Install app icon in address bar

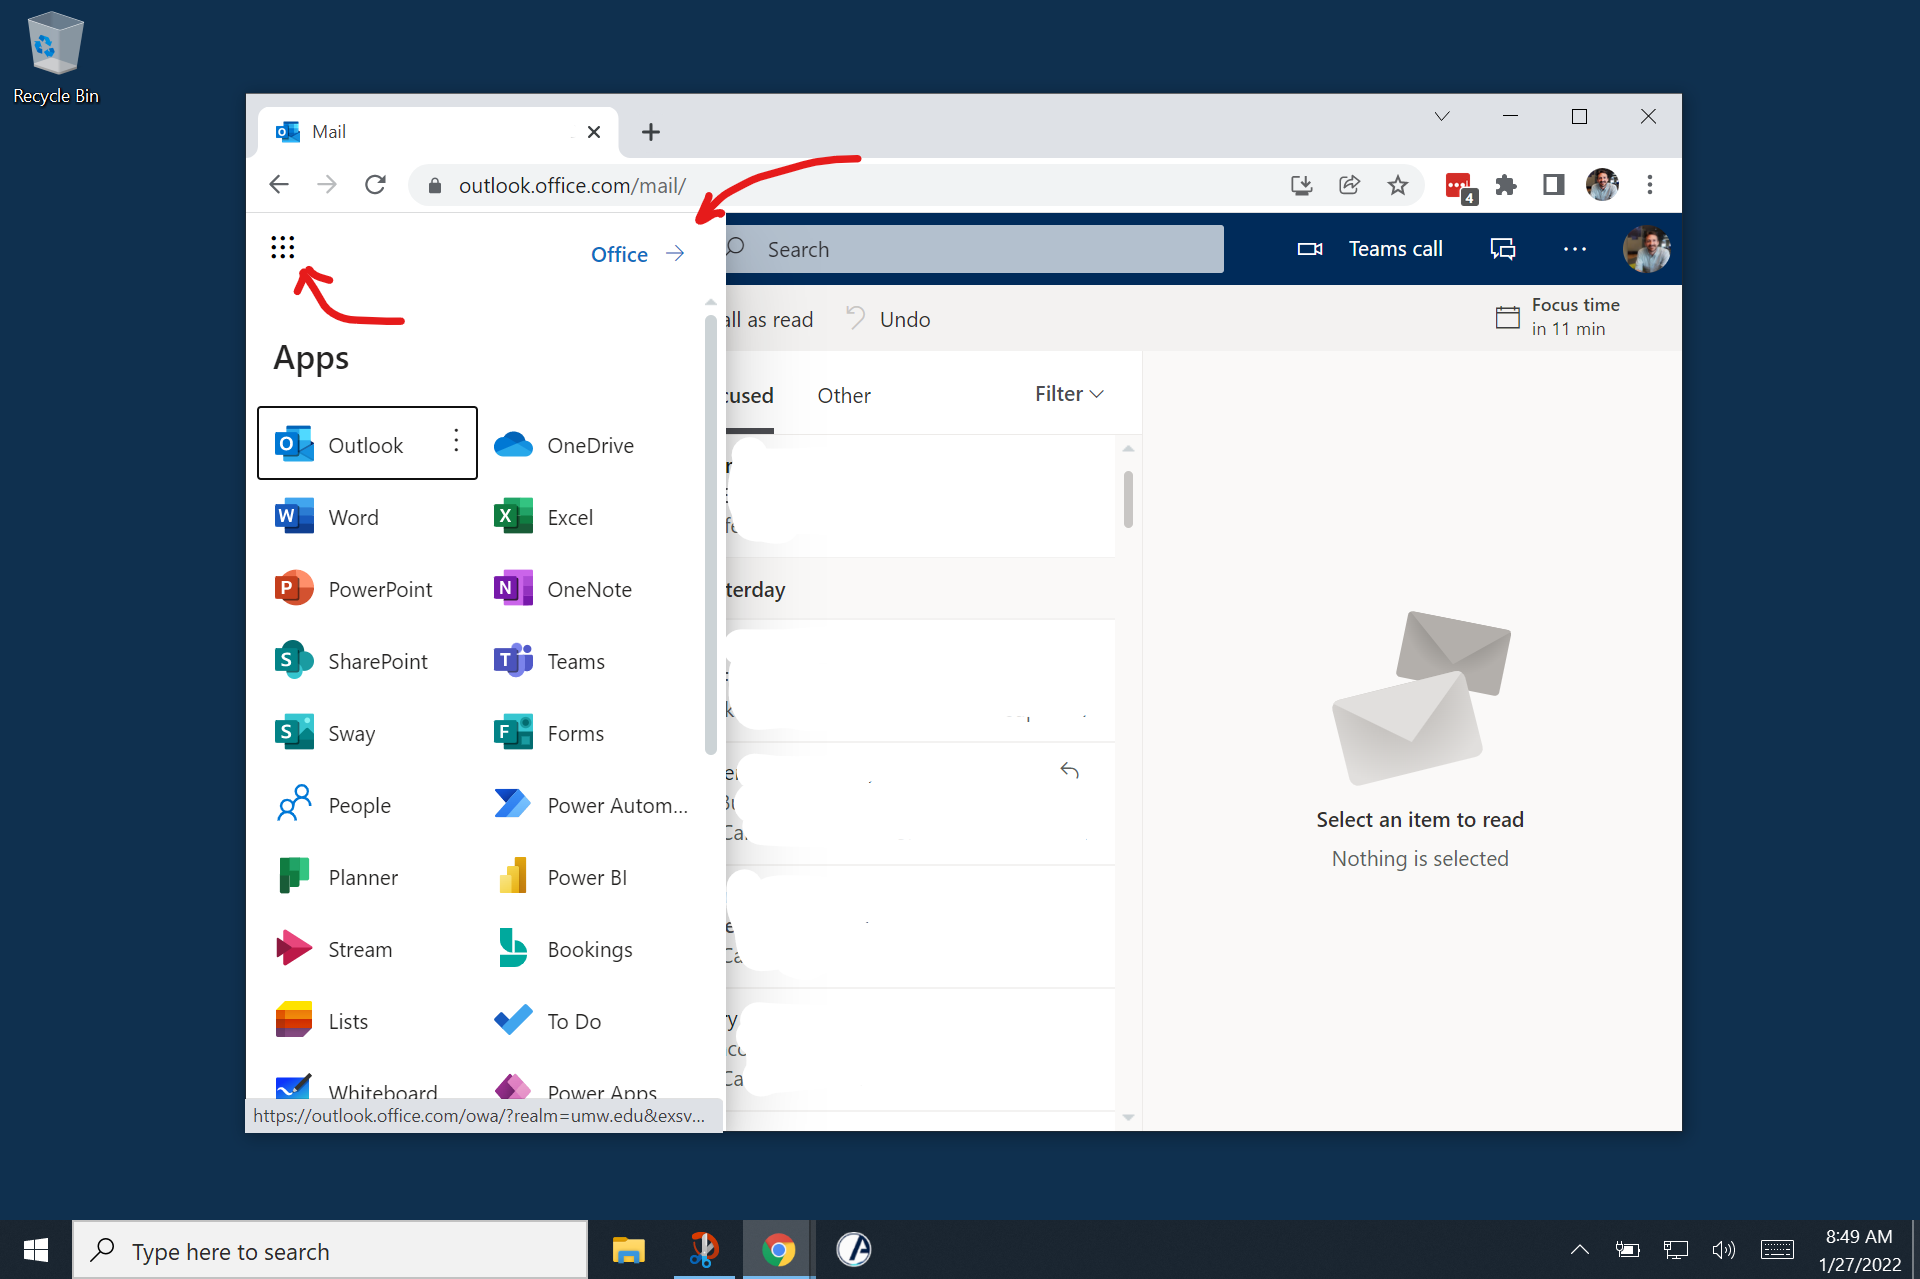tap(1301, 185)
